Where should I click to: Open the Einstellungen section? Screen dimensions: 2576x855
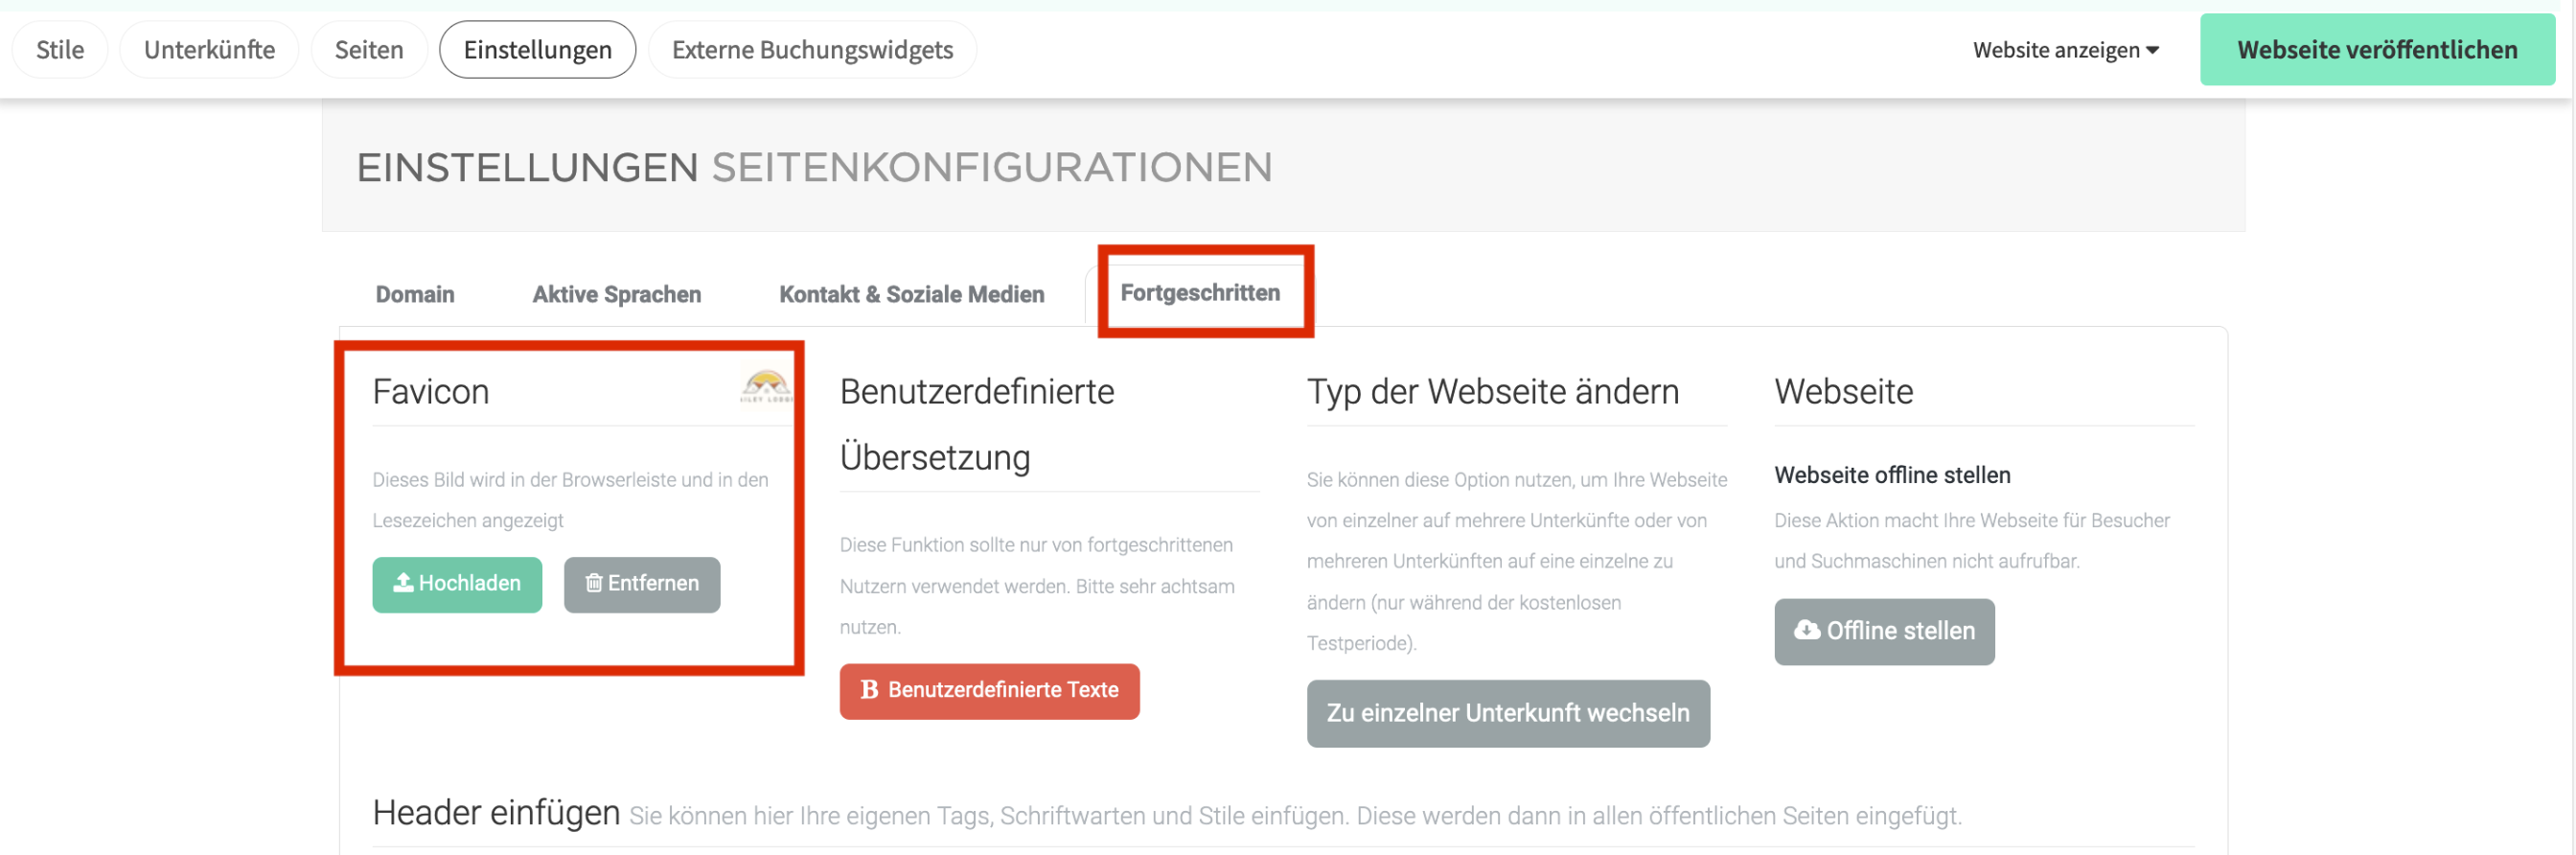pos(537,50)
